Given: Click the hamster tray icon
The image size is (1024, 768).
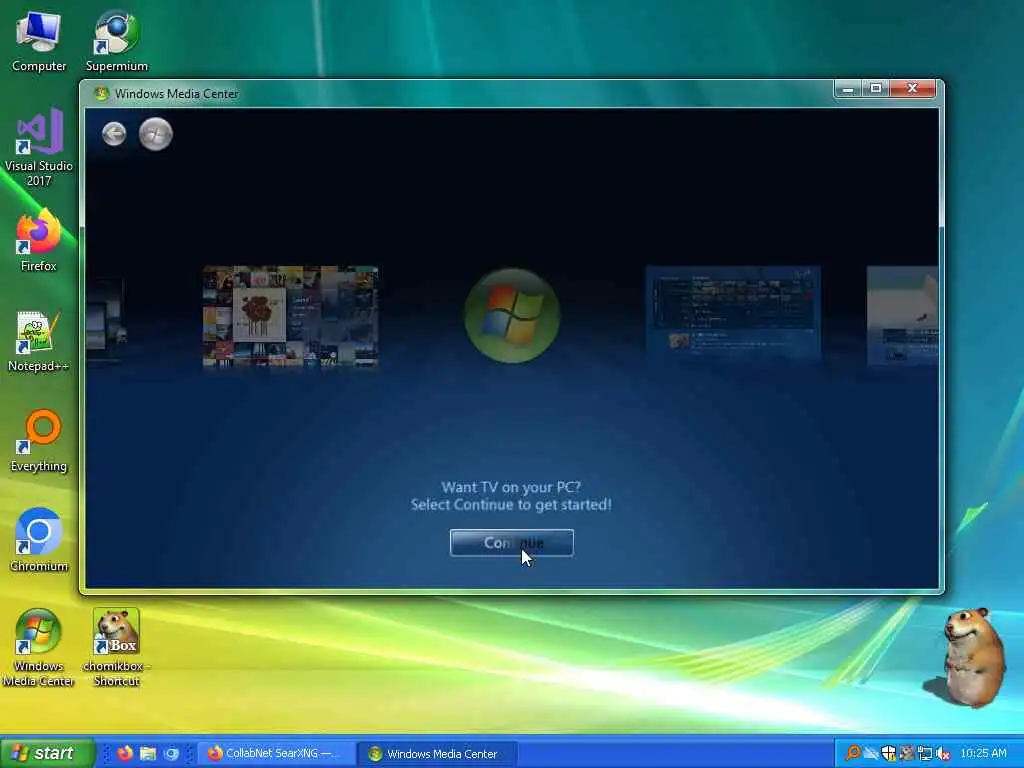Looking at the screenshot, I should (906, 753).
